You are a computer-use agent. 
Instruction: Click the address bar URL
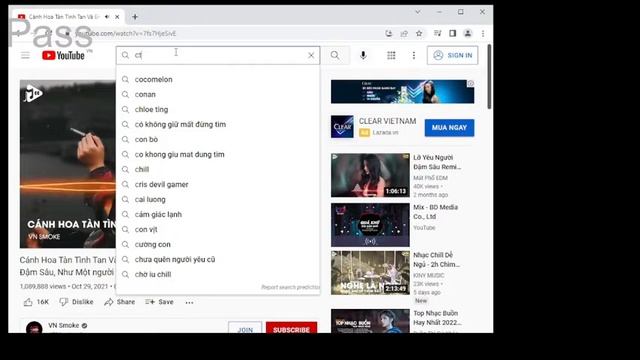click(127, 33)
